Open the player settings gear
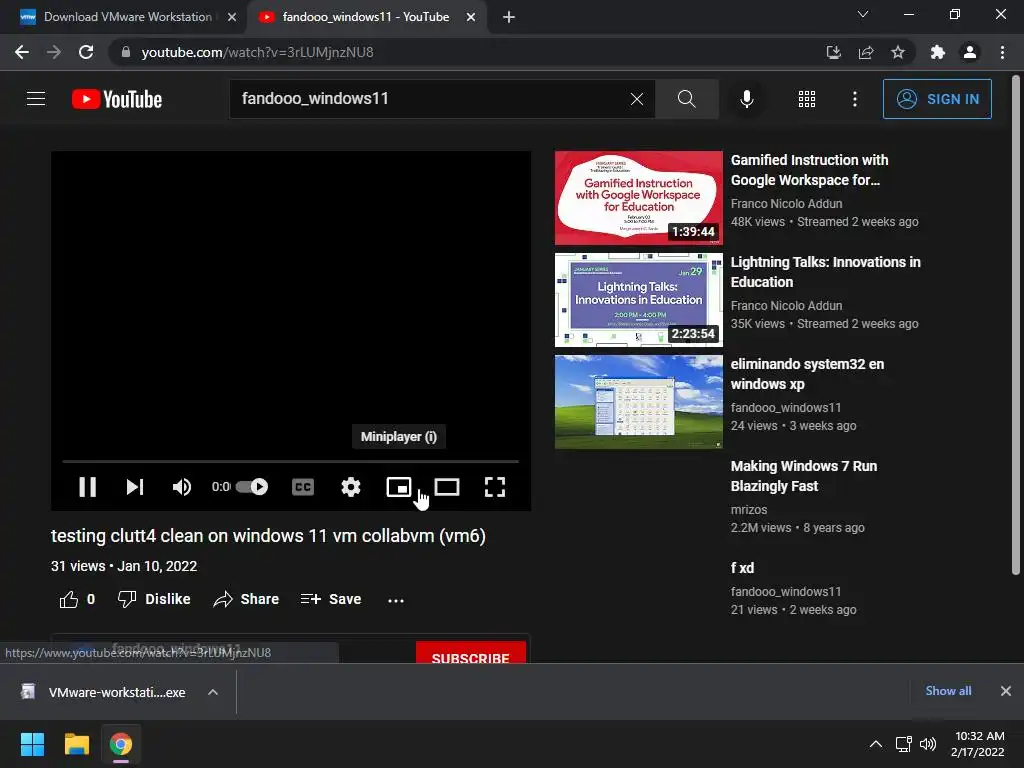 click(x=351, y=487)
